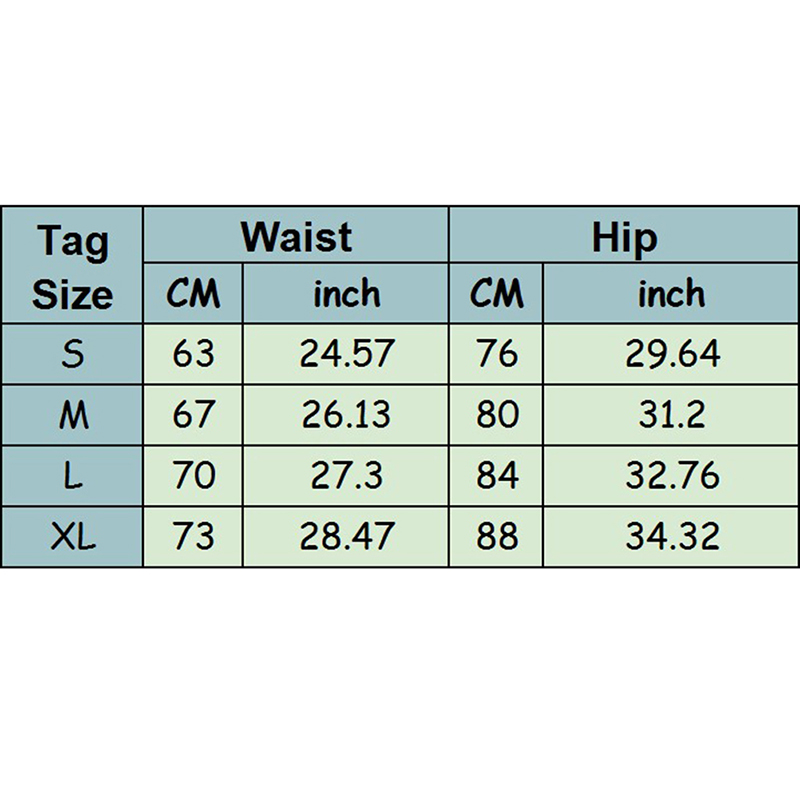
Task: Click the L size row label
Action: [x=72, y=476]
